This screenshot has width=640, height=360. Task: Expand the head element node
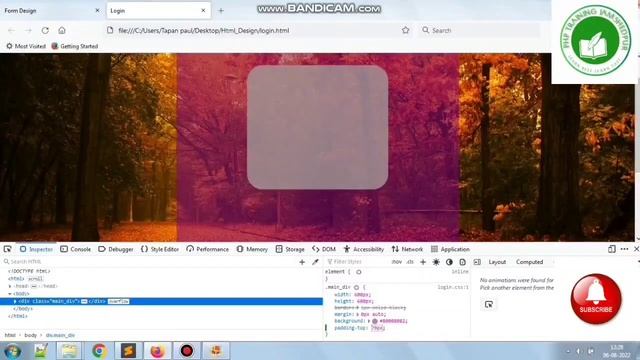(x=10, y=286)
